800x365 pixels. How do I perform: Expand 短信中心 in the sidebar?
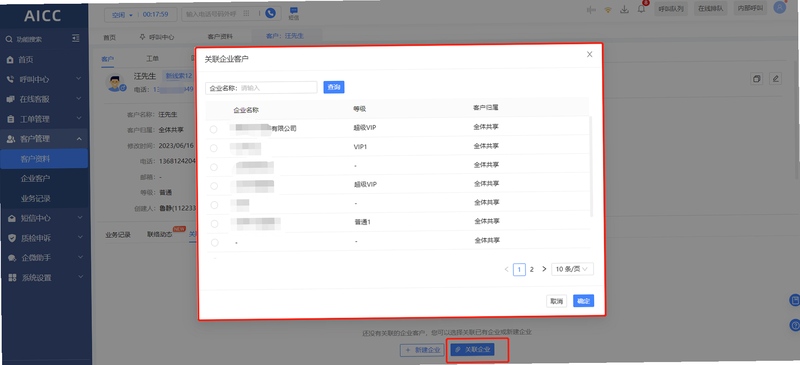point(79,218)
